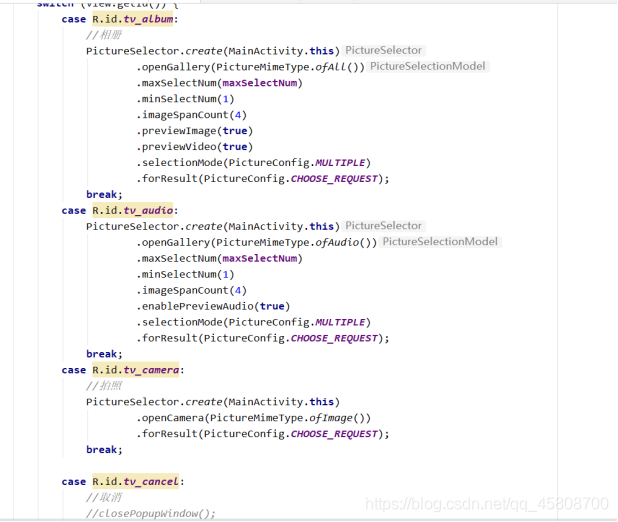618x522 pixels.
Task: Click '.openCamera(PictureMimeType.ofImage())' call
Action: (x=253, y=418)
